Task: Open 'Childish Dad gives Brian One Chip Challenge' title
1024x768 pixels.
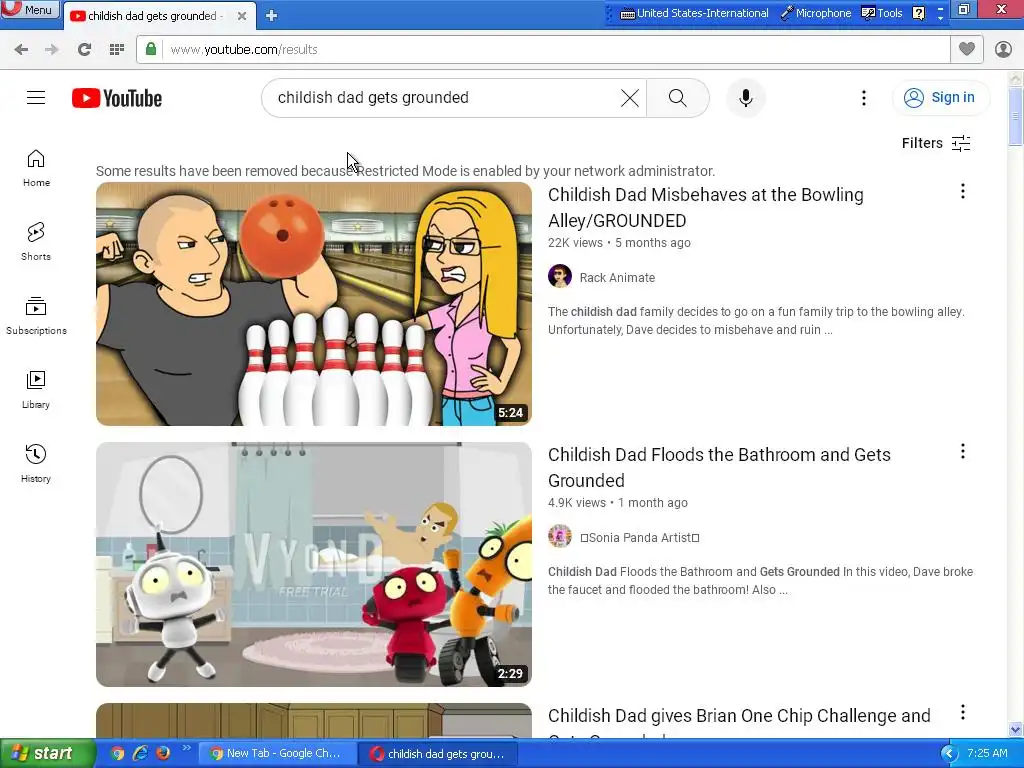Action: pyautogui.click(x=739, y=716)
